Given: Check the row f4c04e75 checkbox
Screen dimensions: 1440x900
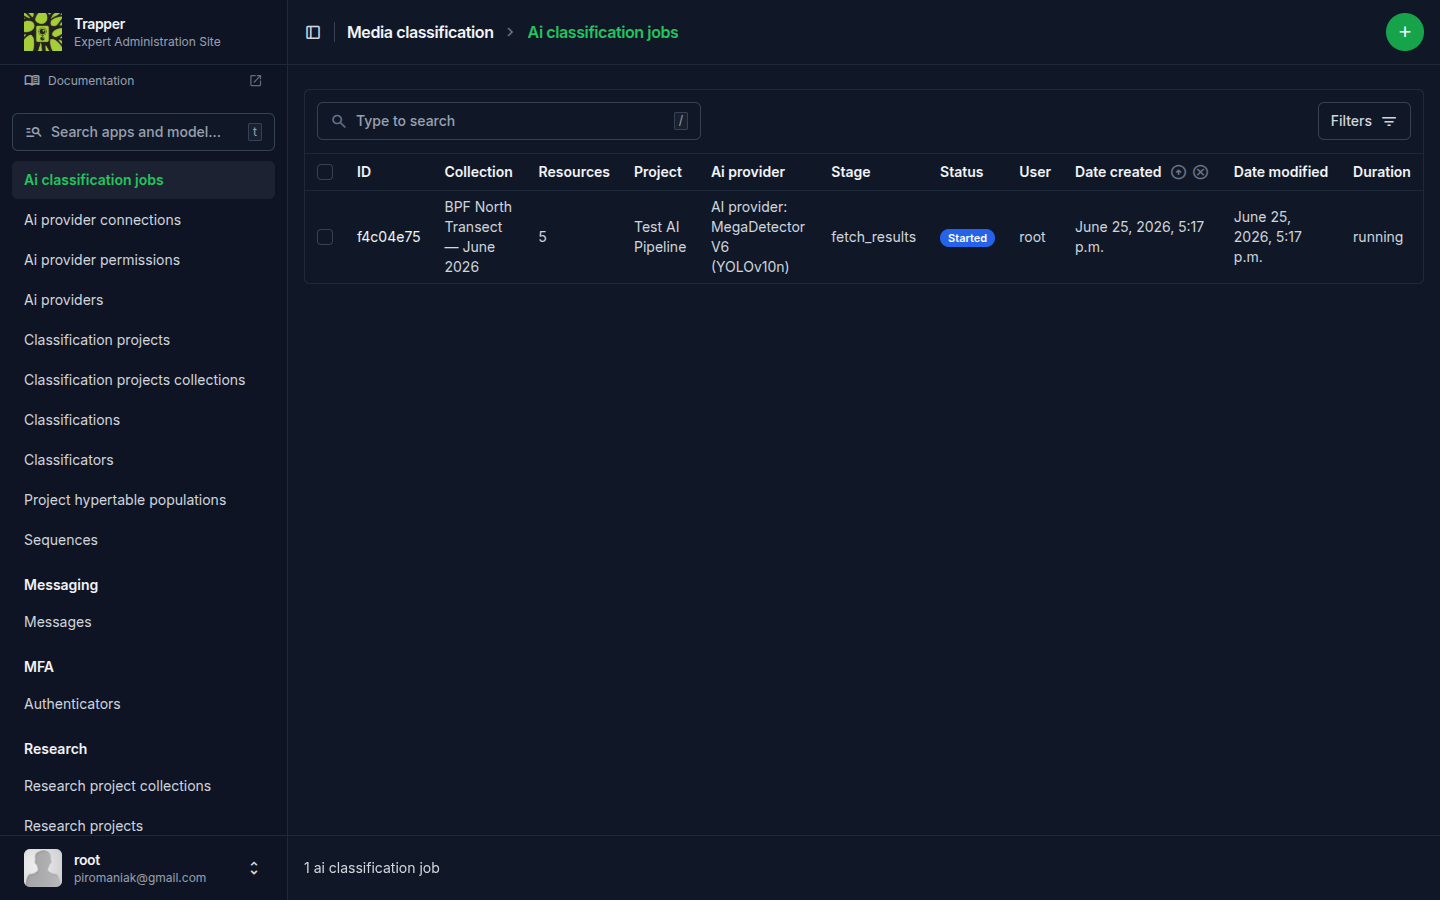Looking at the screenshot, I should (x=325, y=237).
